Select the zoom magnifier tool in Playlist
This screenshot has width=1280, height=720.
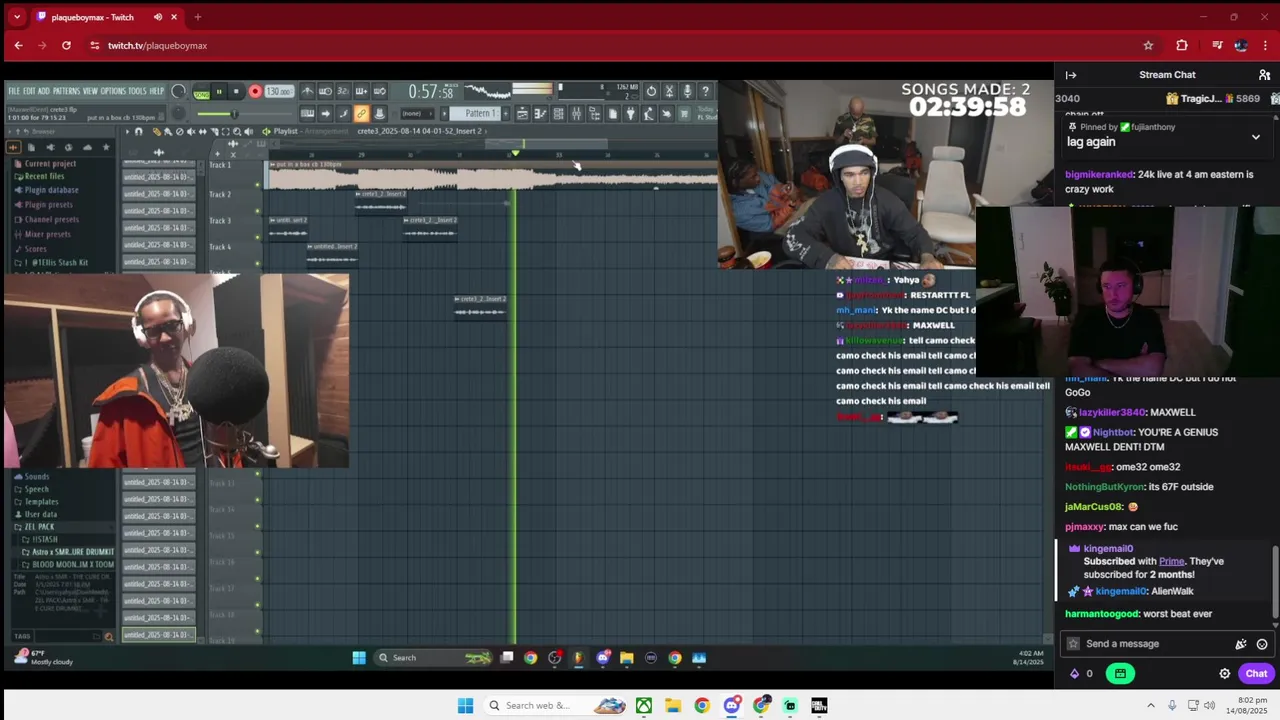coord(237,132)
